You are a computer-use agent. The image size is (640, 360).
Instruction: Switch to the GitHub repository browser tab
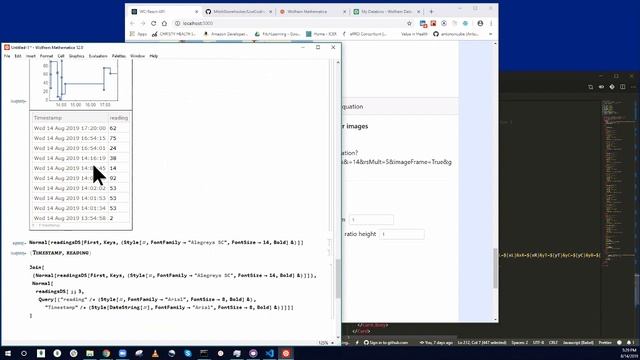coord(239,11)
